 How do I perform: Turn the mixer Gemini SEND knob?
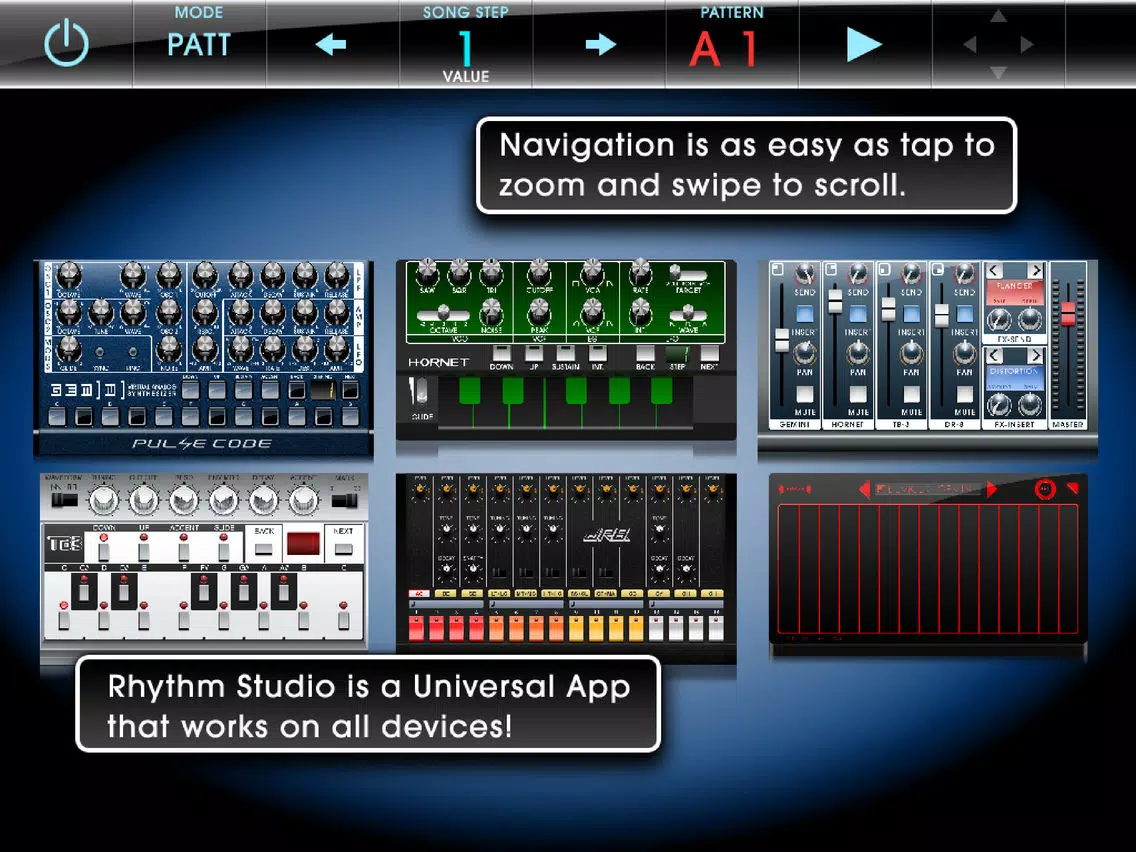804,275
